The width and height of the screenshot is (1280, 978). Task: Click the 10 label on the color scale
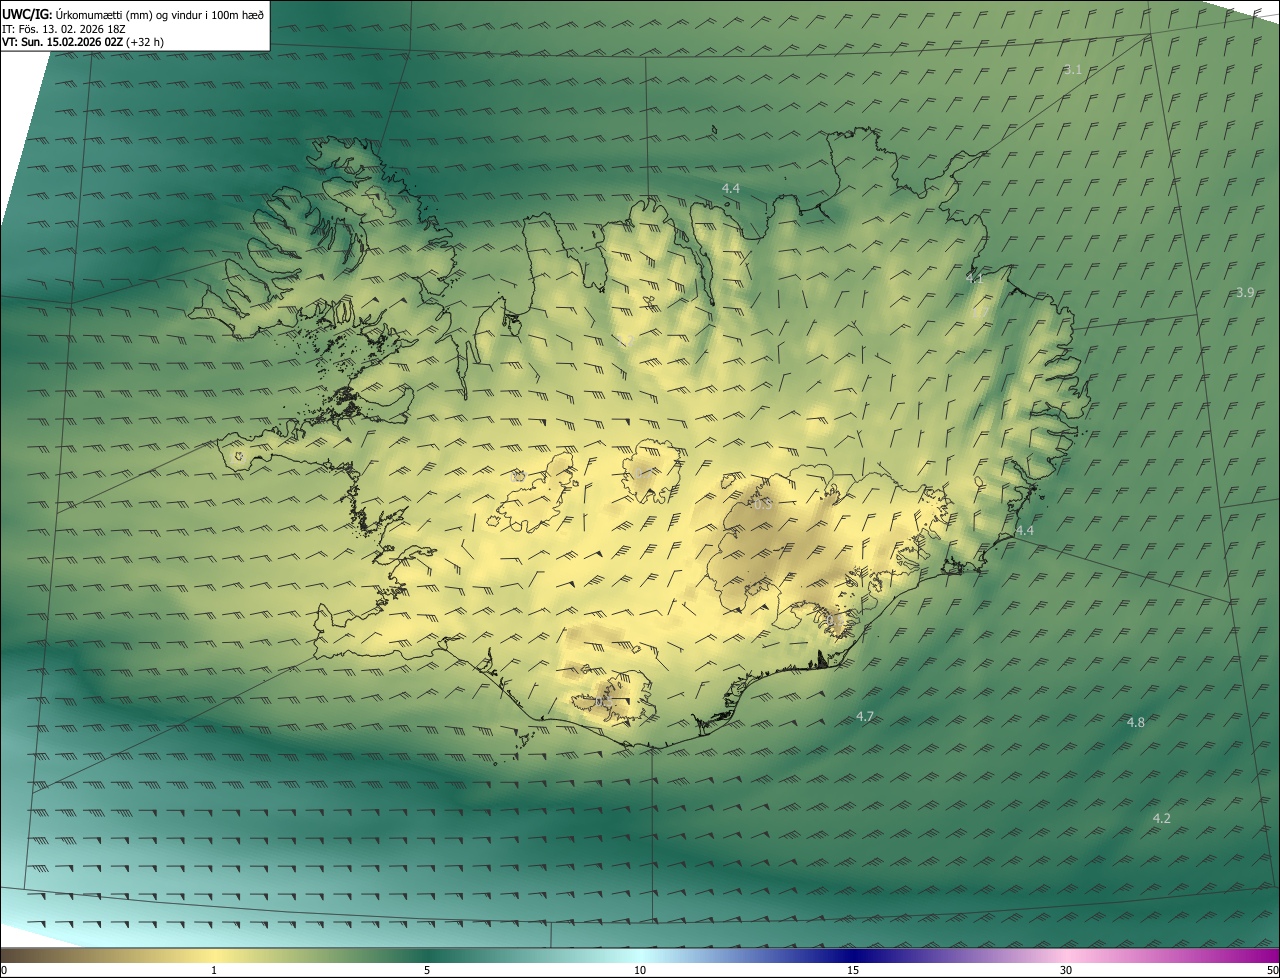pyautogui.click(x=640, y=970)
